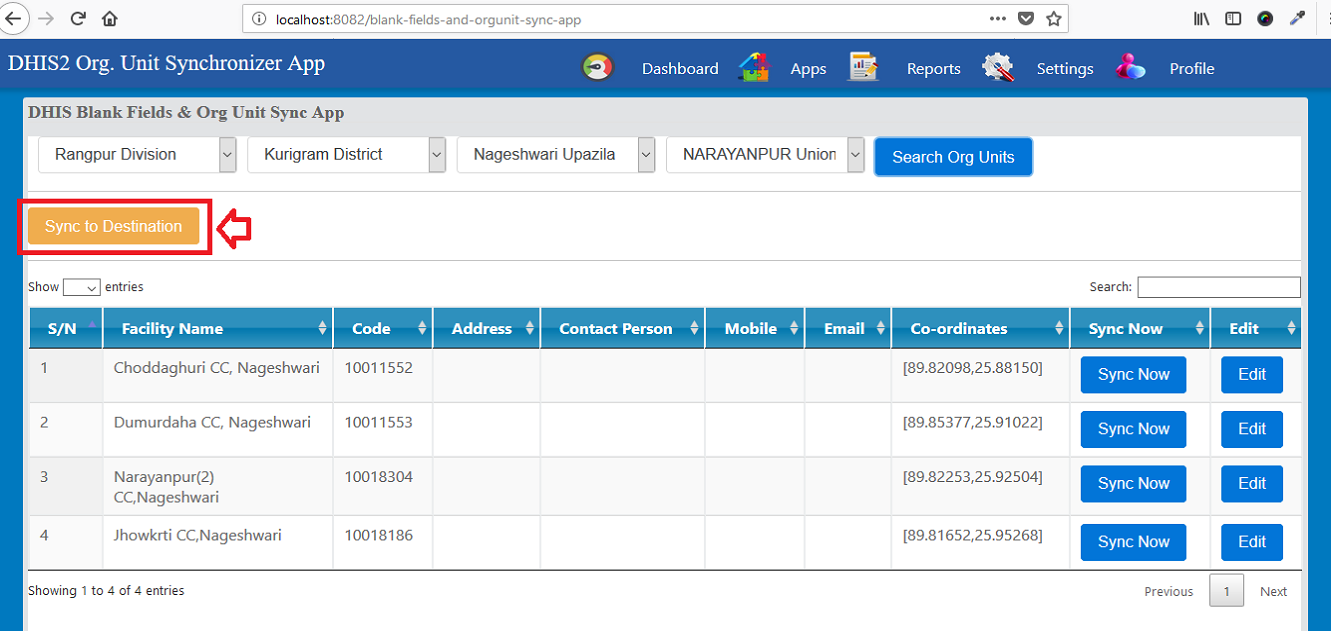Click sort arrows of the Email column
Screen dimensions: 1331x631
880,328
